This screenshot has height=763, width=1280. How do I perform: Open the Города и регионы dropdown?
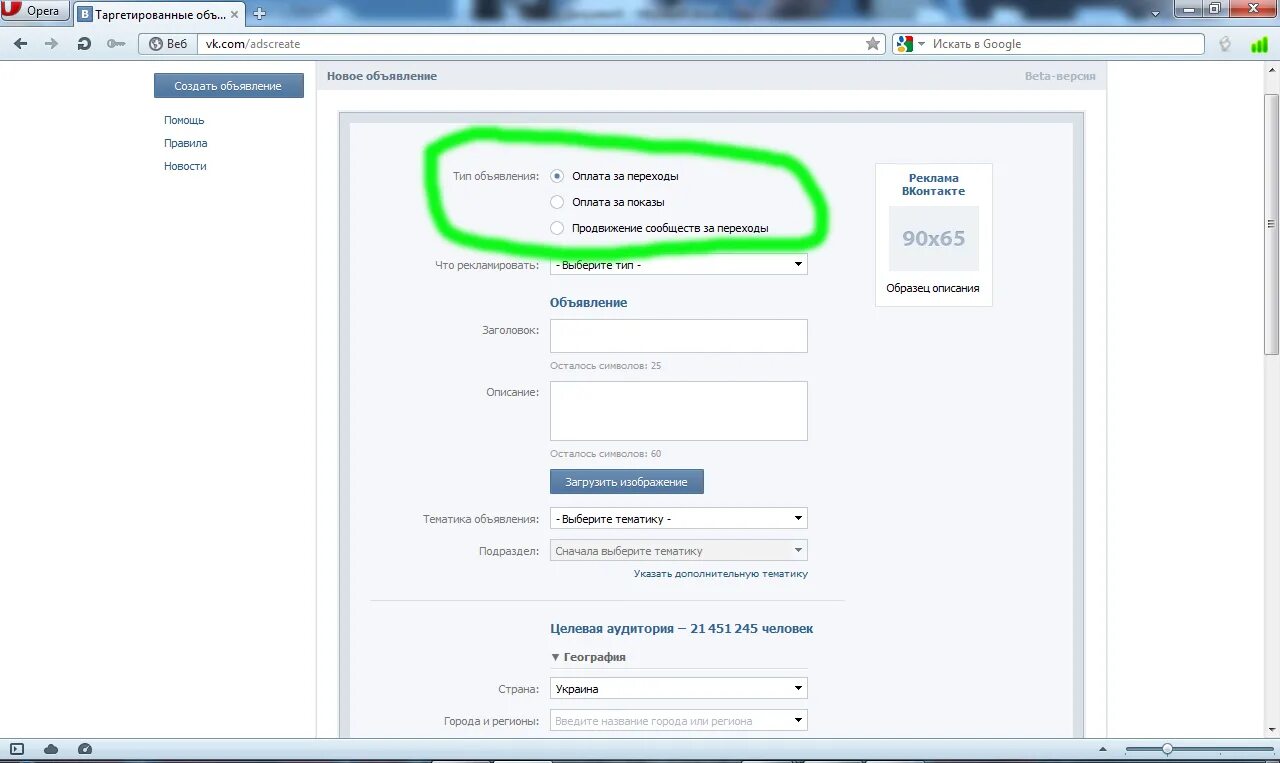(678, 721)
